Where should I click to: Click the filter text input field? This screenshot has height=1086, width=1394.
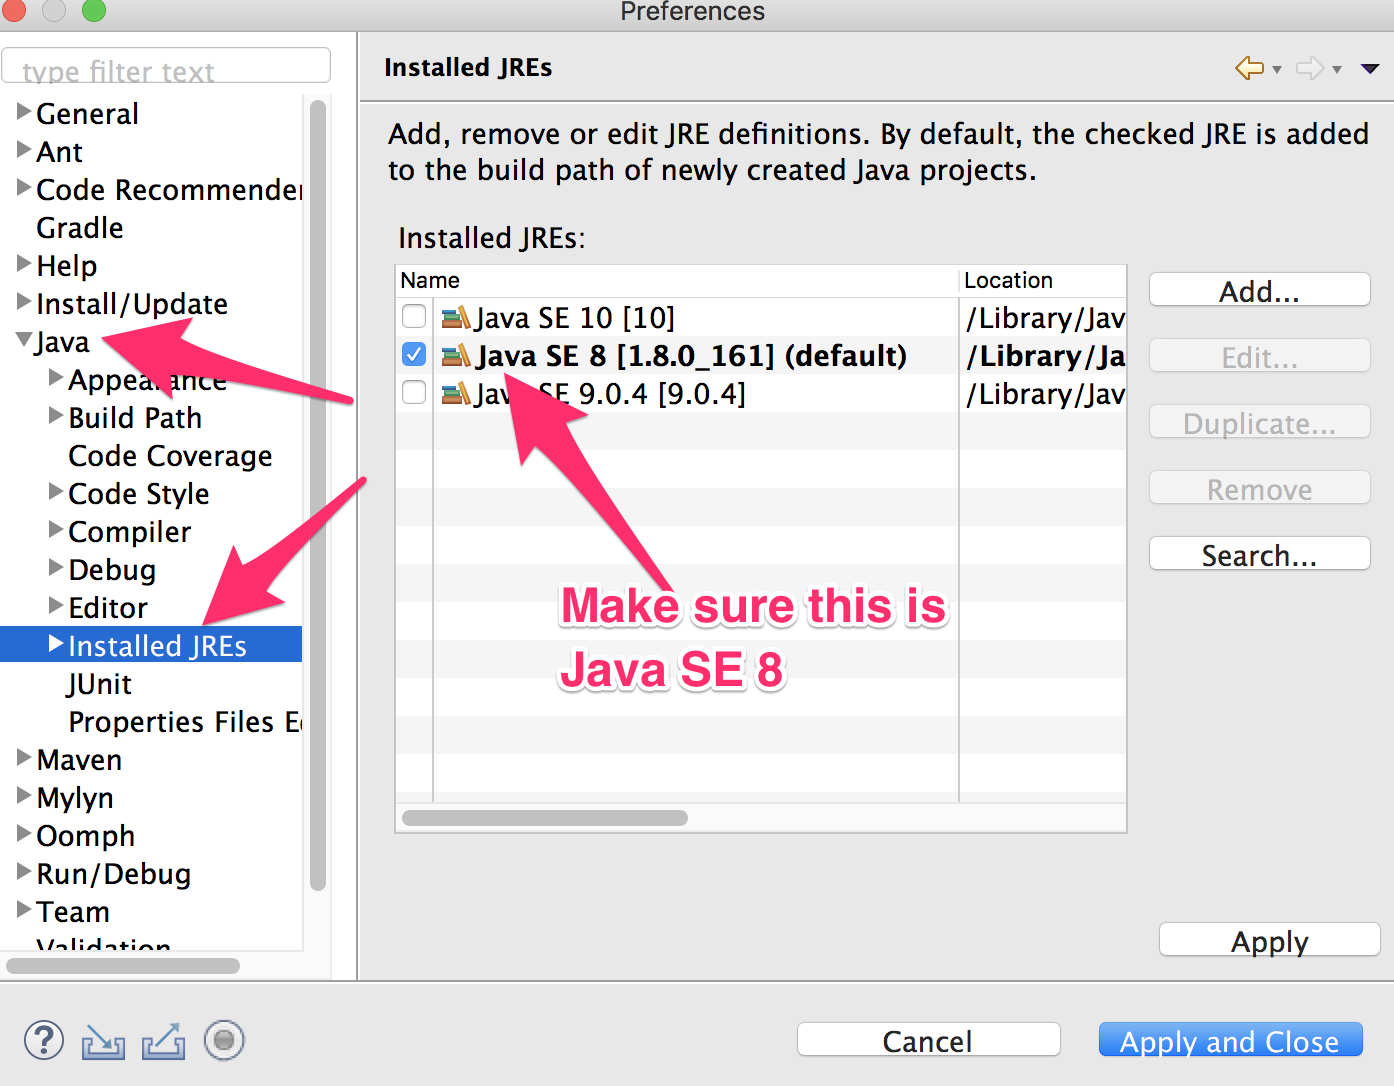tap(165, 65)
